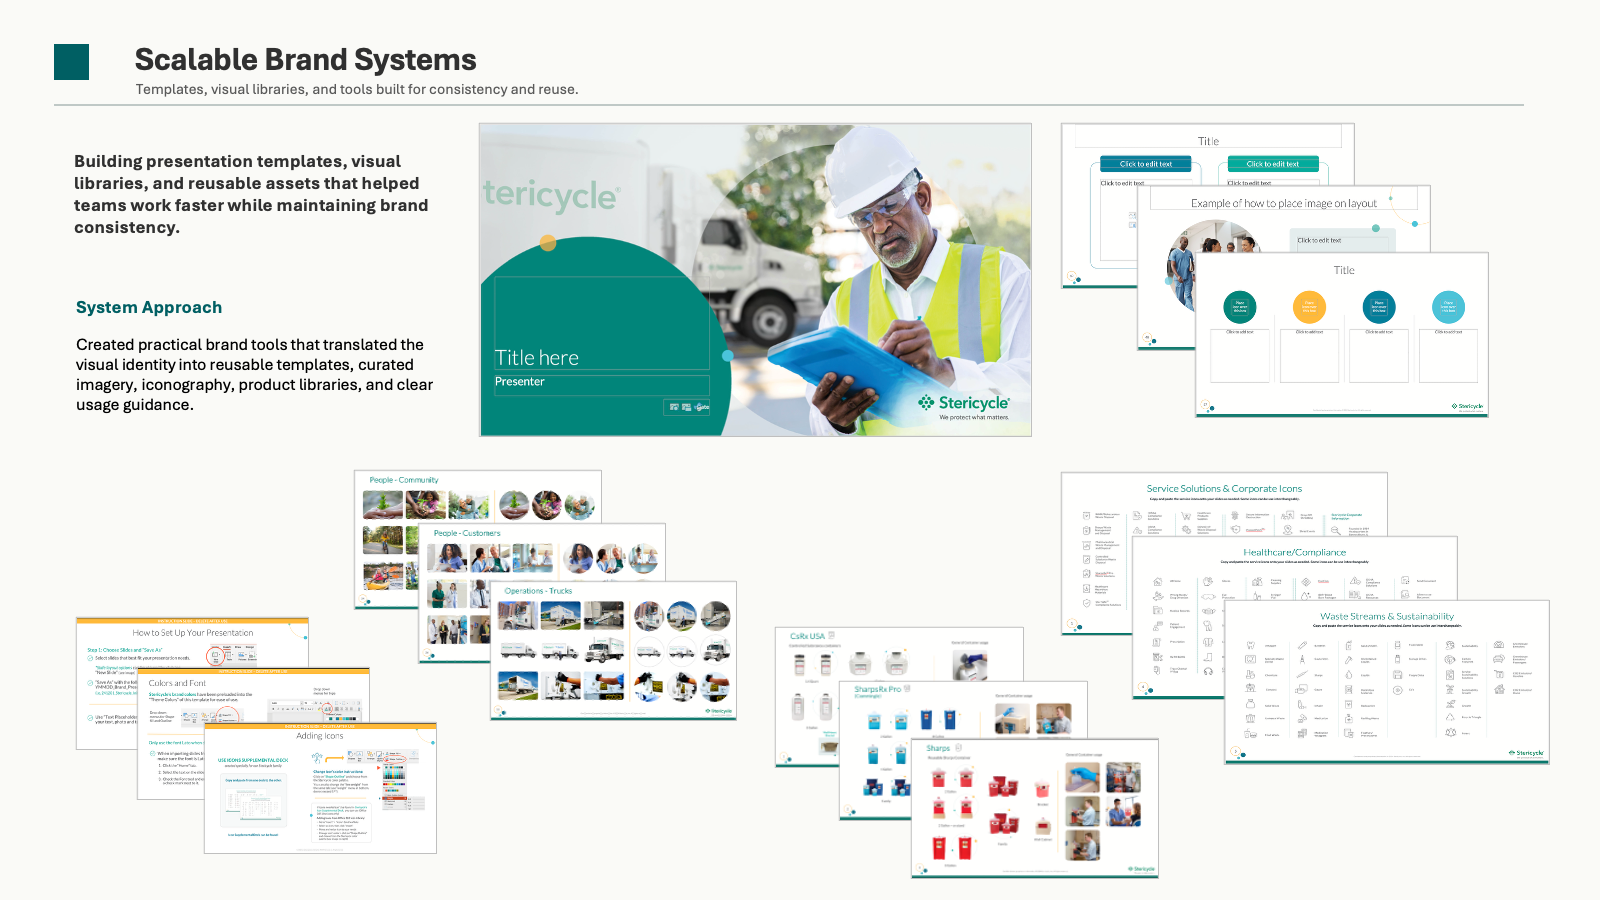
Task: Click Stericycle logo on Operations - Trucks slide
Action: point(719,711)
